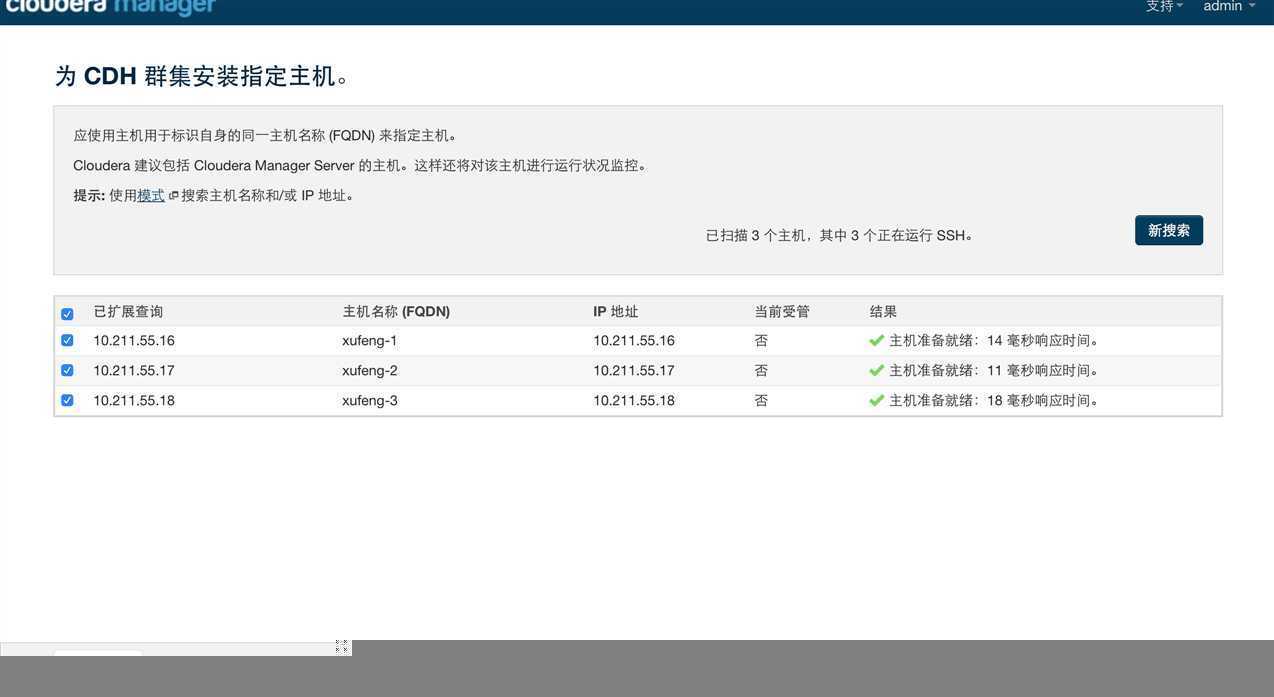Click the expand icon at bottom panel
The image size is (1274, 697).
click(x=341, y=647)
